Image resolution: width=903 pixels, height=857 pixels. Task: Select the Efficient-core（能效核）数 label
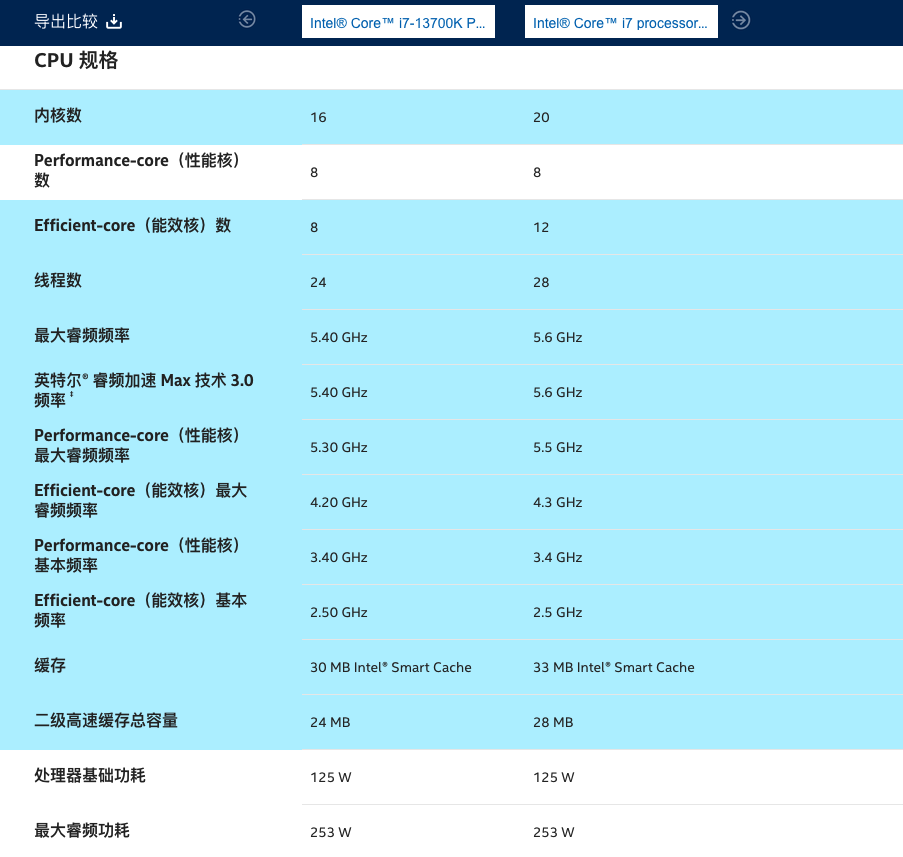point(132,225)
